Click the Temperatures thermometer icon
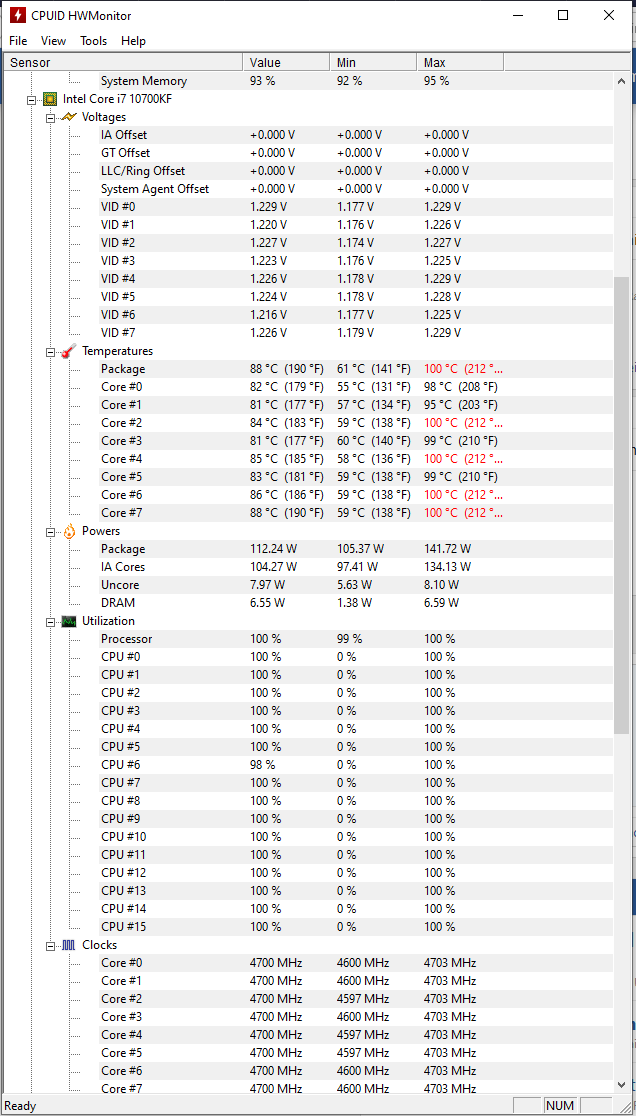The width and height of the screenshot is (636, 1116). tap(69, 351)
